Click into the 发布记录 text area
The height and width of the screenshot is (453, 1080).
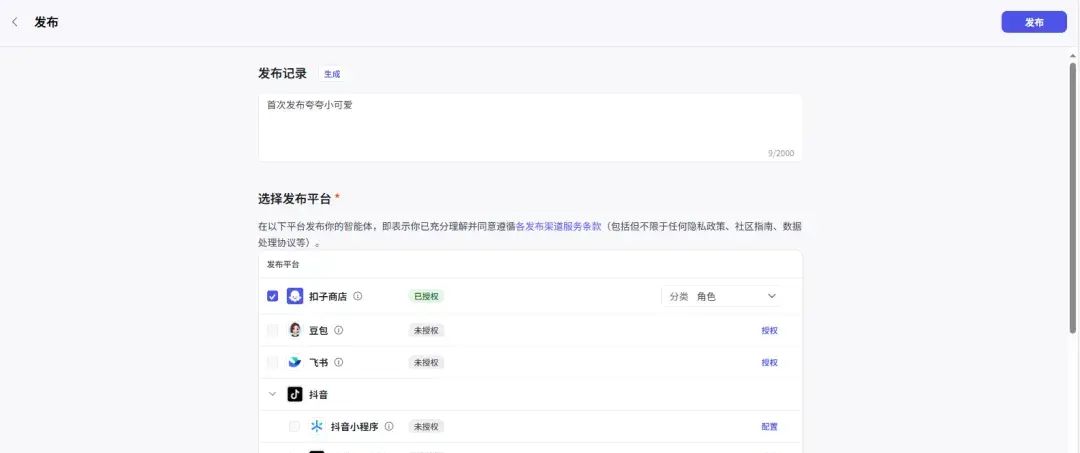pos(530,127)
